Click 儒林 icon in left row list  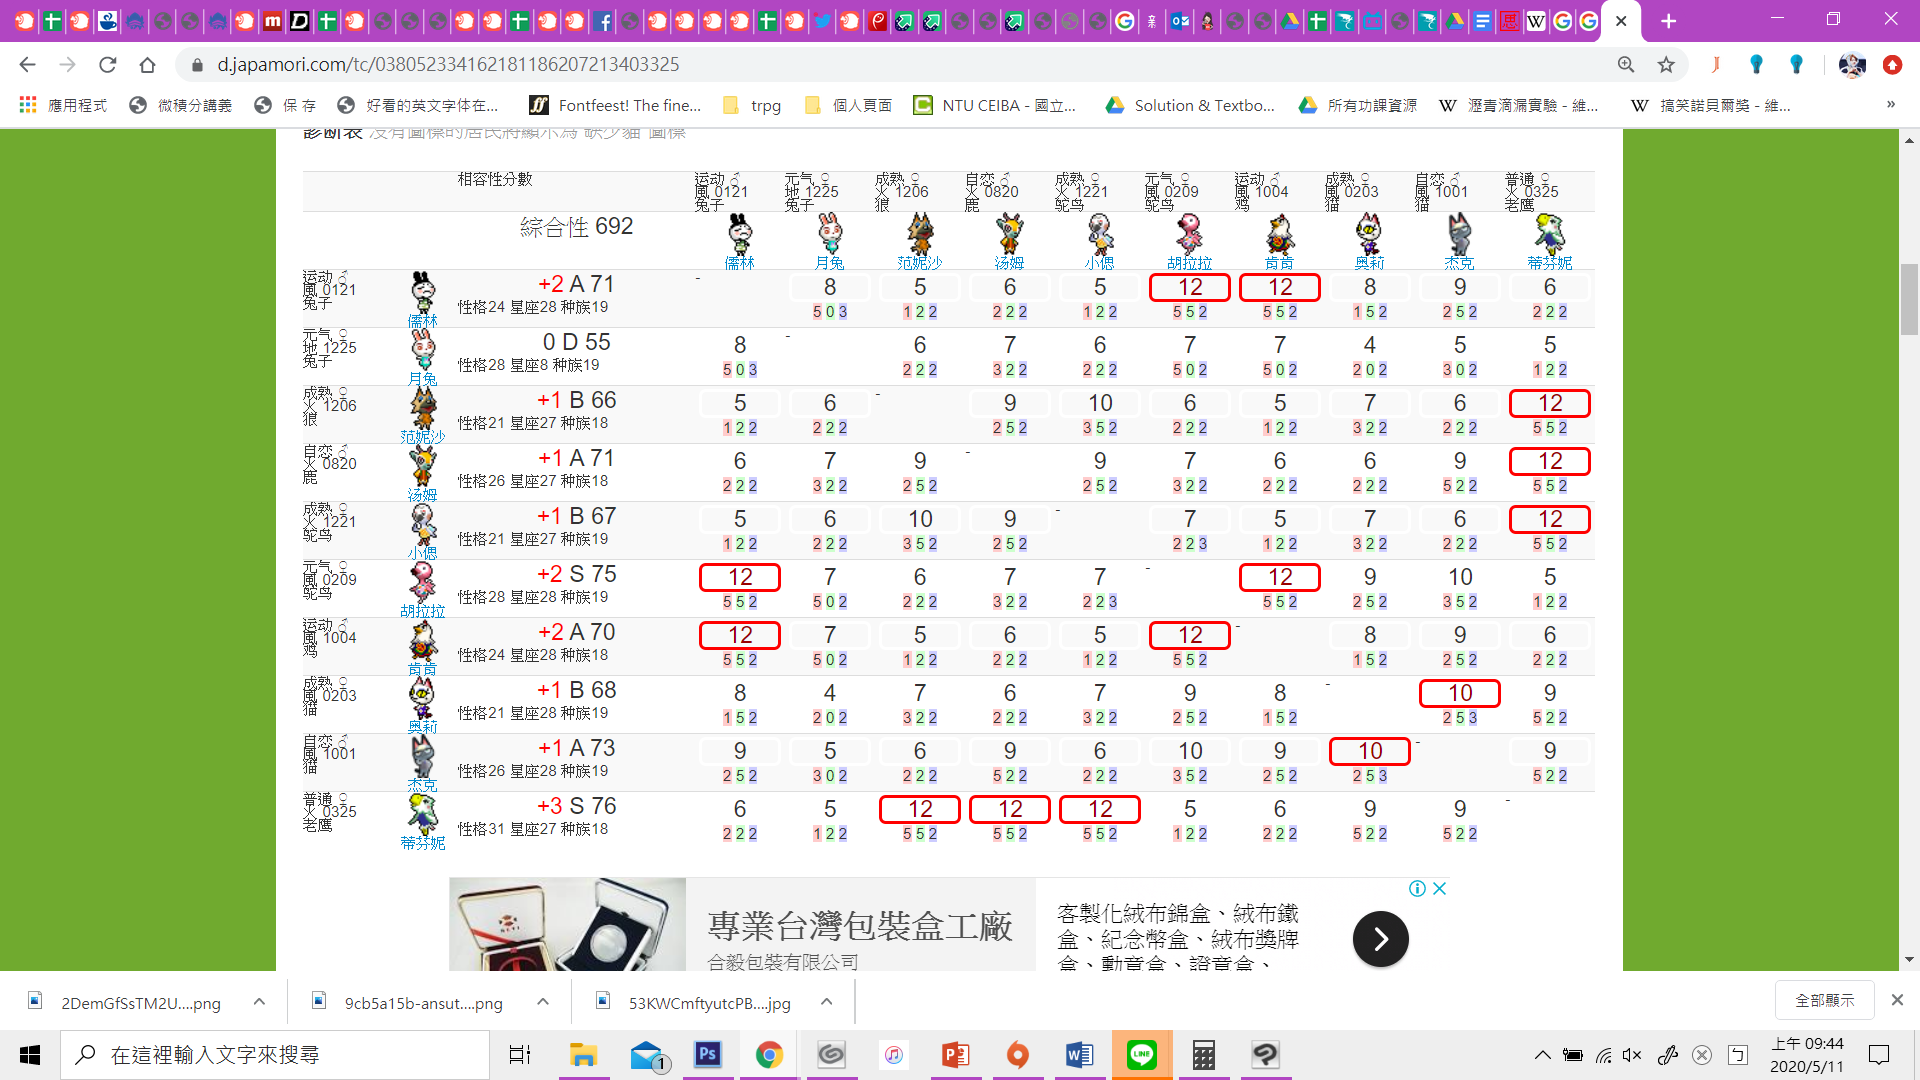[423, 292]
